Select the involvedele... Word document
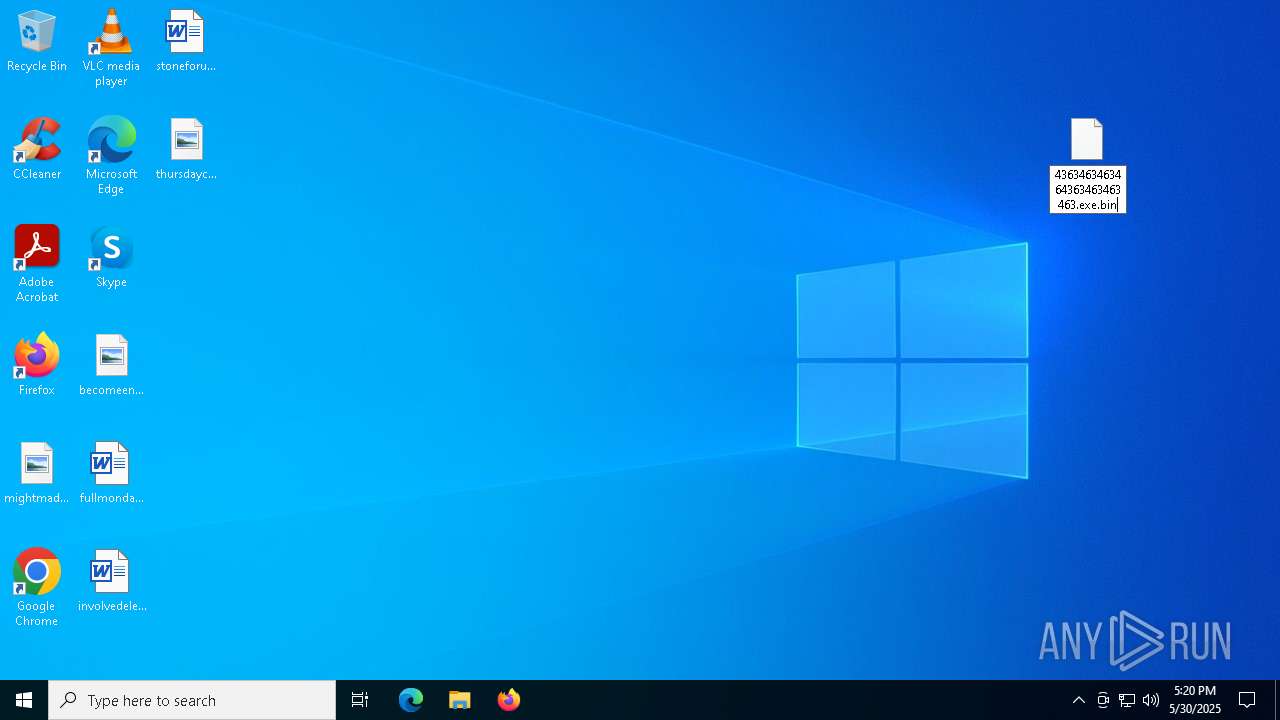This screenshot has height=720, width=1280. pos(111,580)
